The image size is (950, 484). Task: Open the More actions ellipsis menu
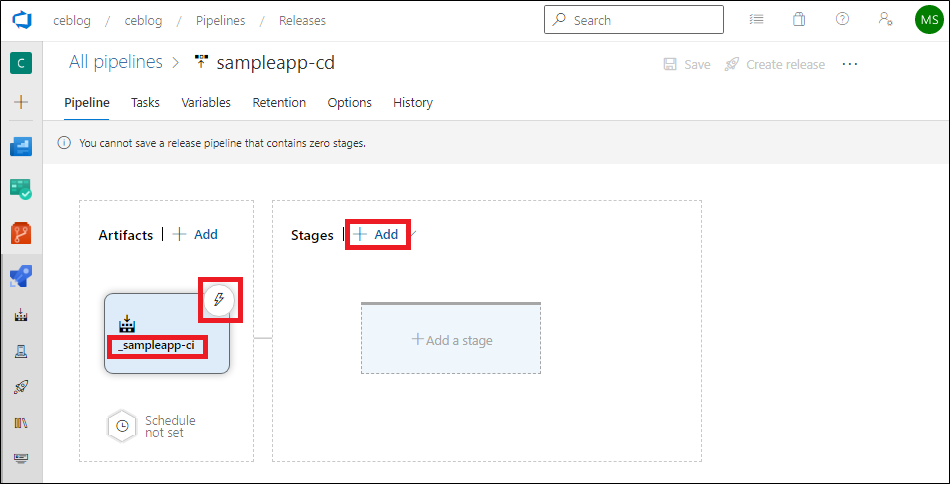tap(850, 64)
